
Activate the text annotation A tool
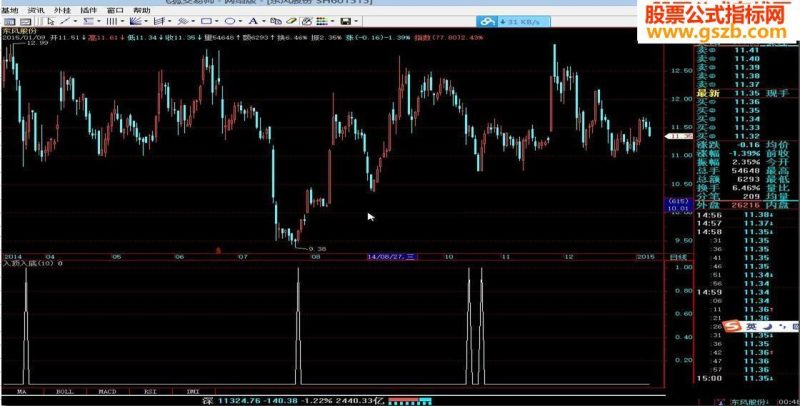point(253,21)
